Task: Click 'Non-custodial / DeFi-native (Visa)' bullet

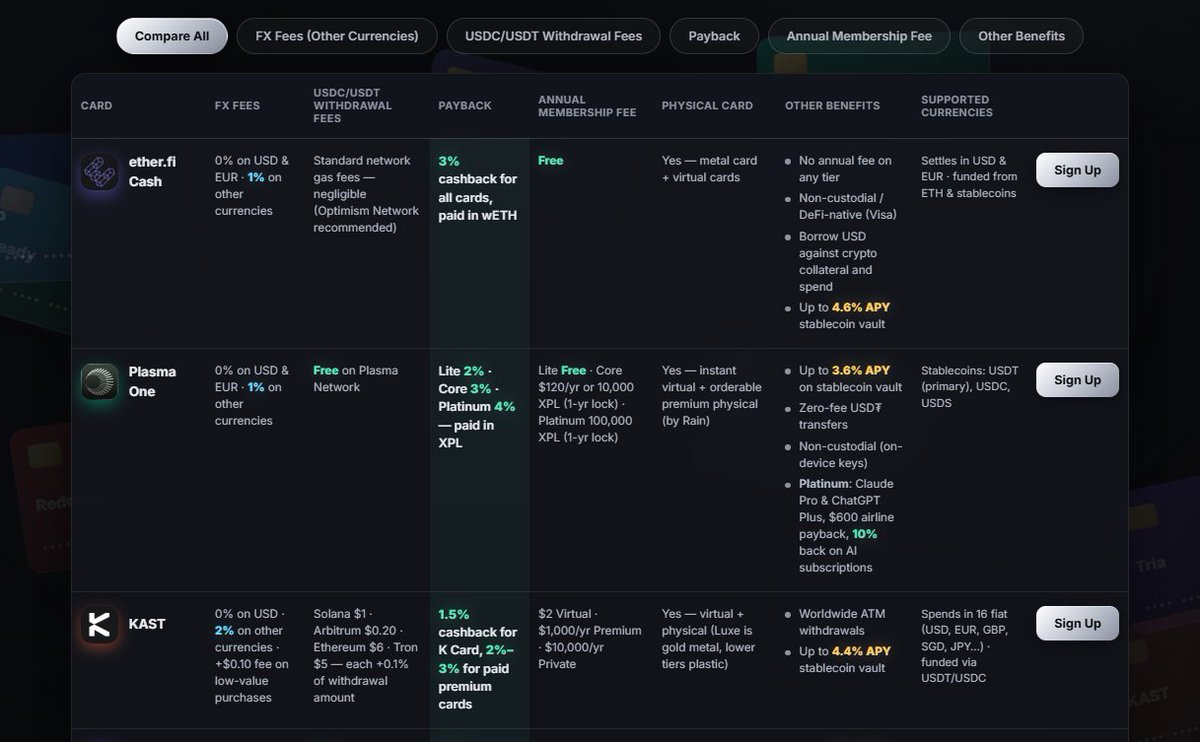Action: tap(848, 206)
